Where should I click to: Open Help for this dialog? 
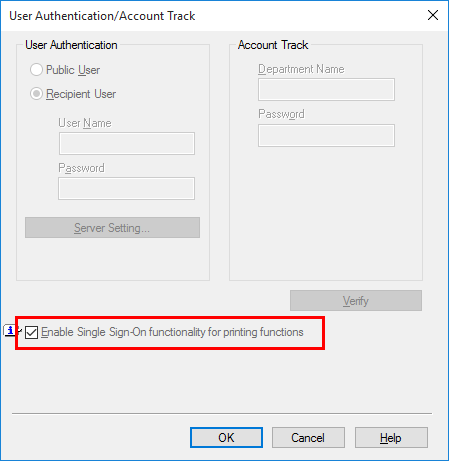coord(391,438)
